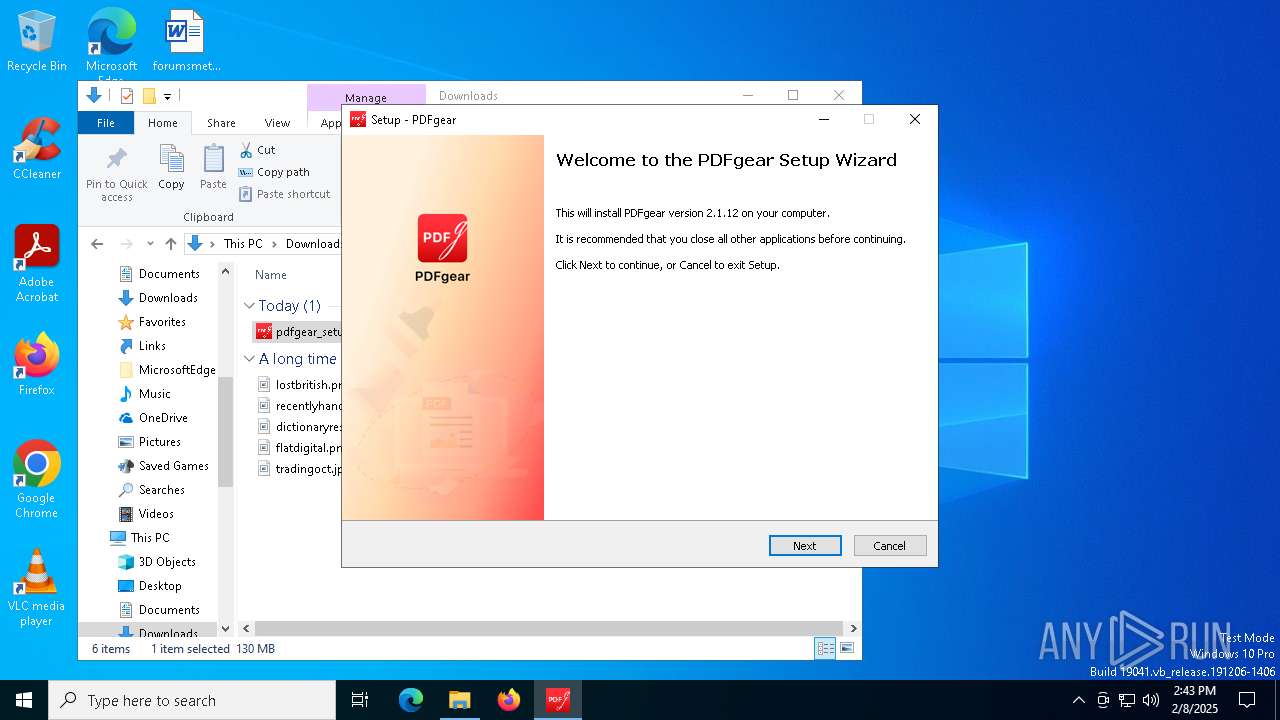This screenshot has width=1280, height=720.
Task: Click Pin to Quick access in Explorer ribbon
Action: coord(117,174)
